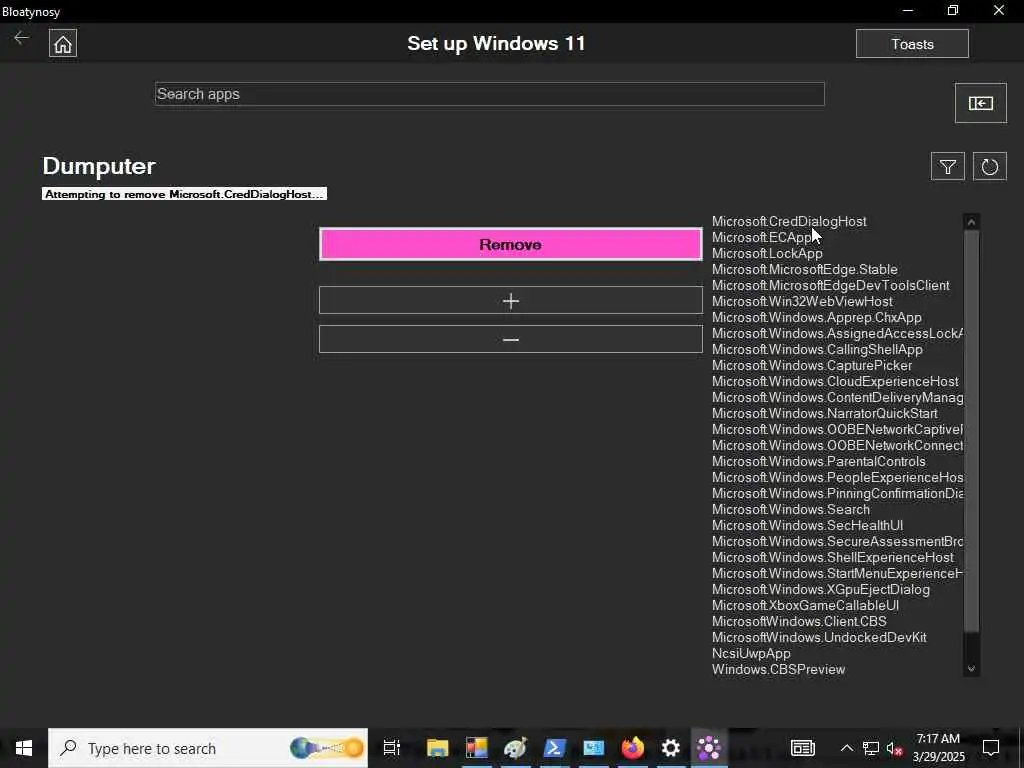The height and width of the screenshot is (768, 1024).
Task: Select Microsoft.Windows.StartMenuExperienceHost entry
Action: pyautogui.click(x=837, y=573)
